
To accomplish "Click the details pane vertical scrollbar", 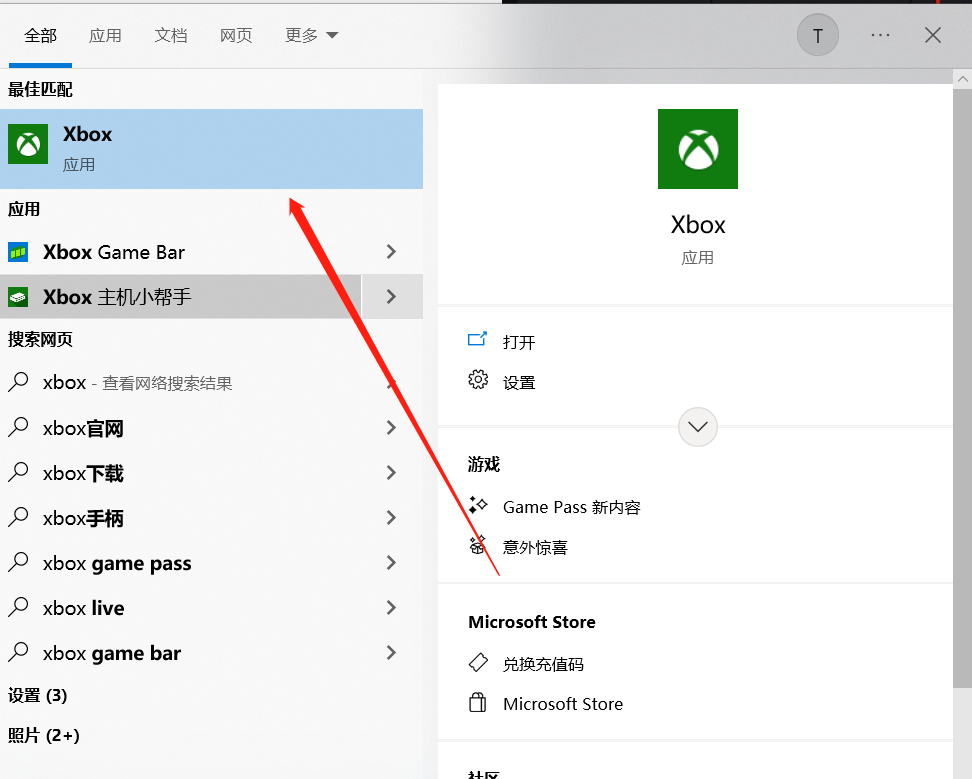I will (x=962, y=388).
